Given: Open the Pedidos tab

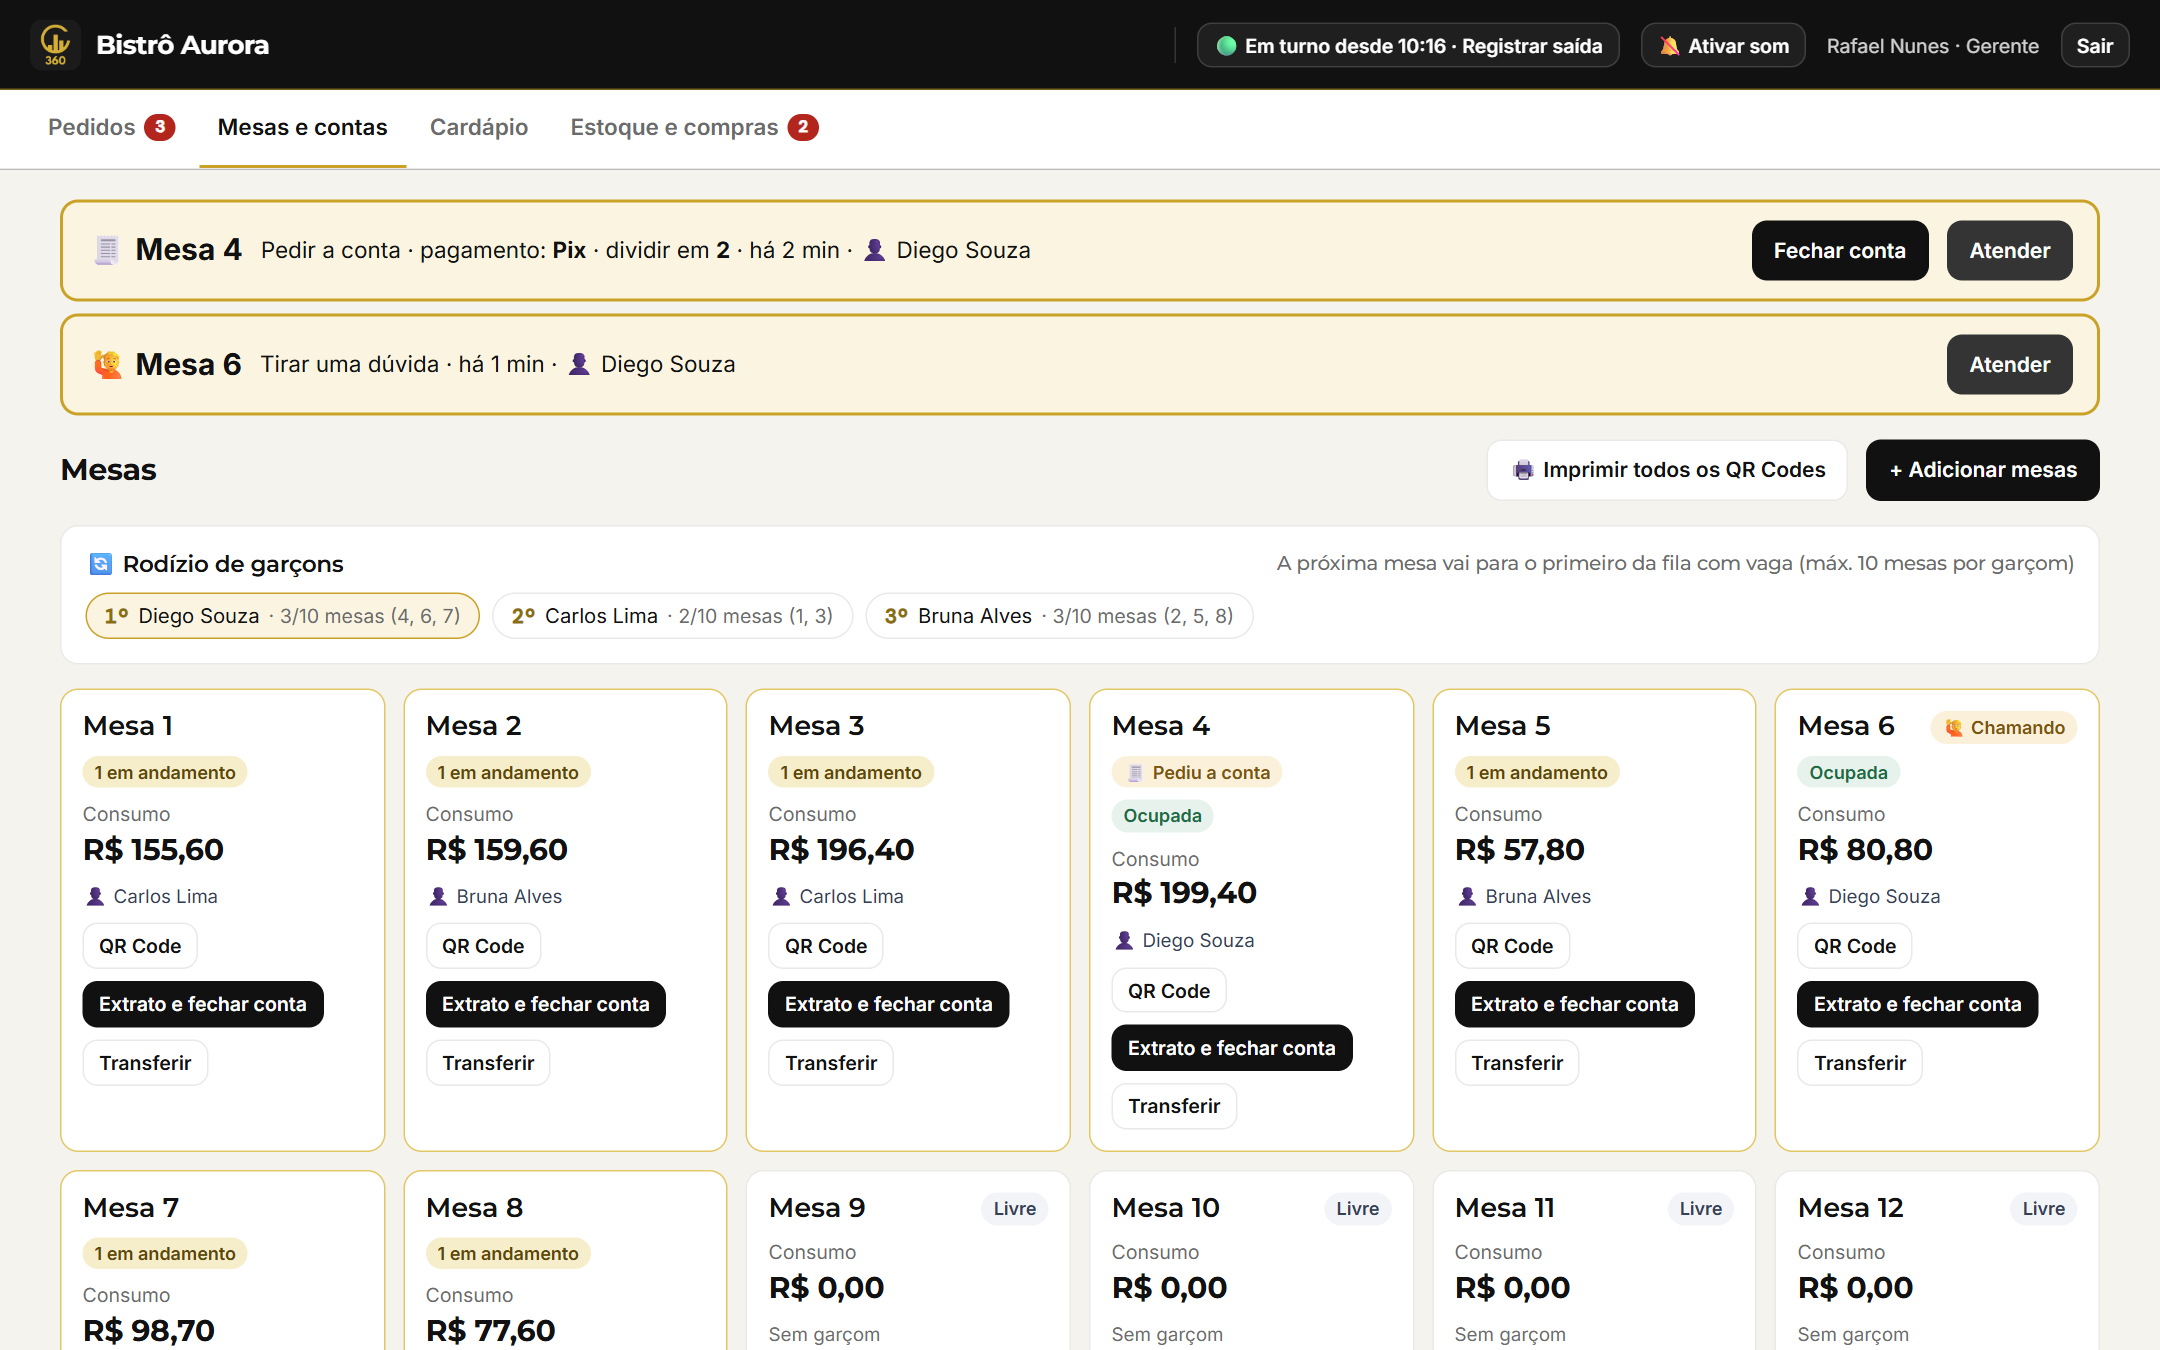Looking at the screenshot, I should click(111, 127).
